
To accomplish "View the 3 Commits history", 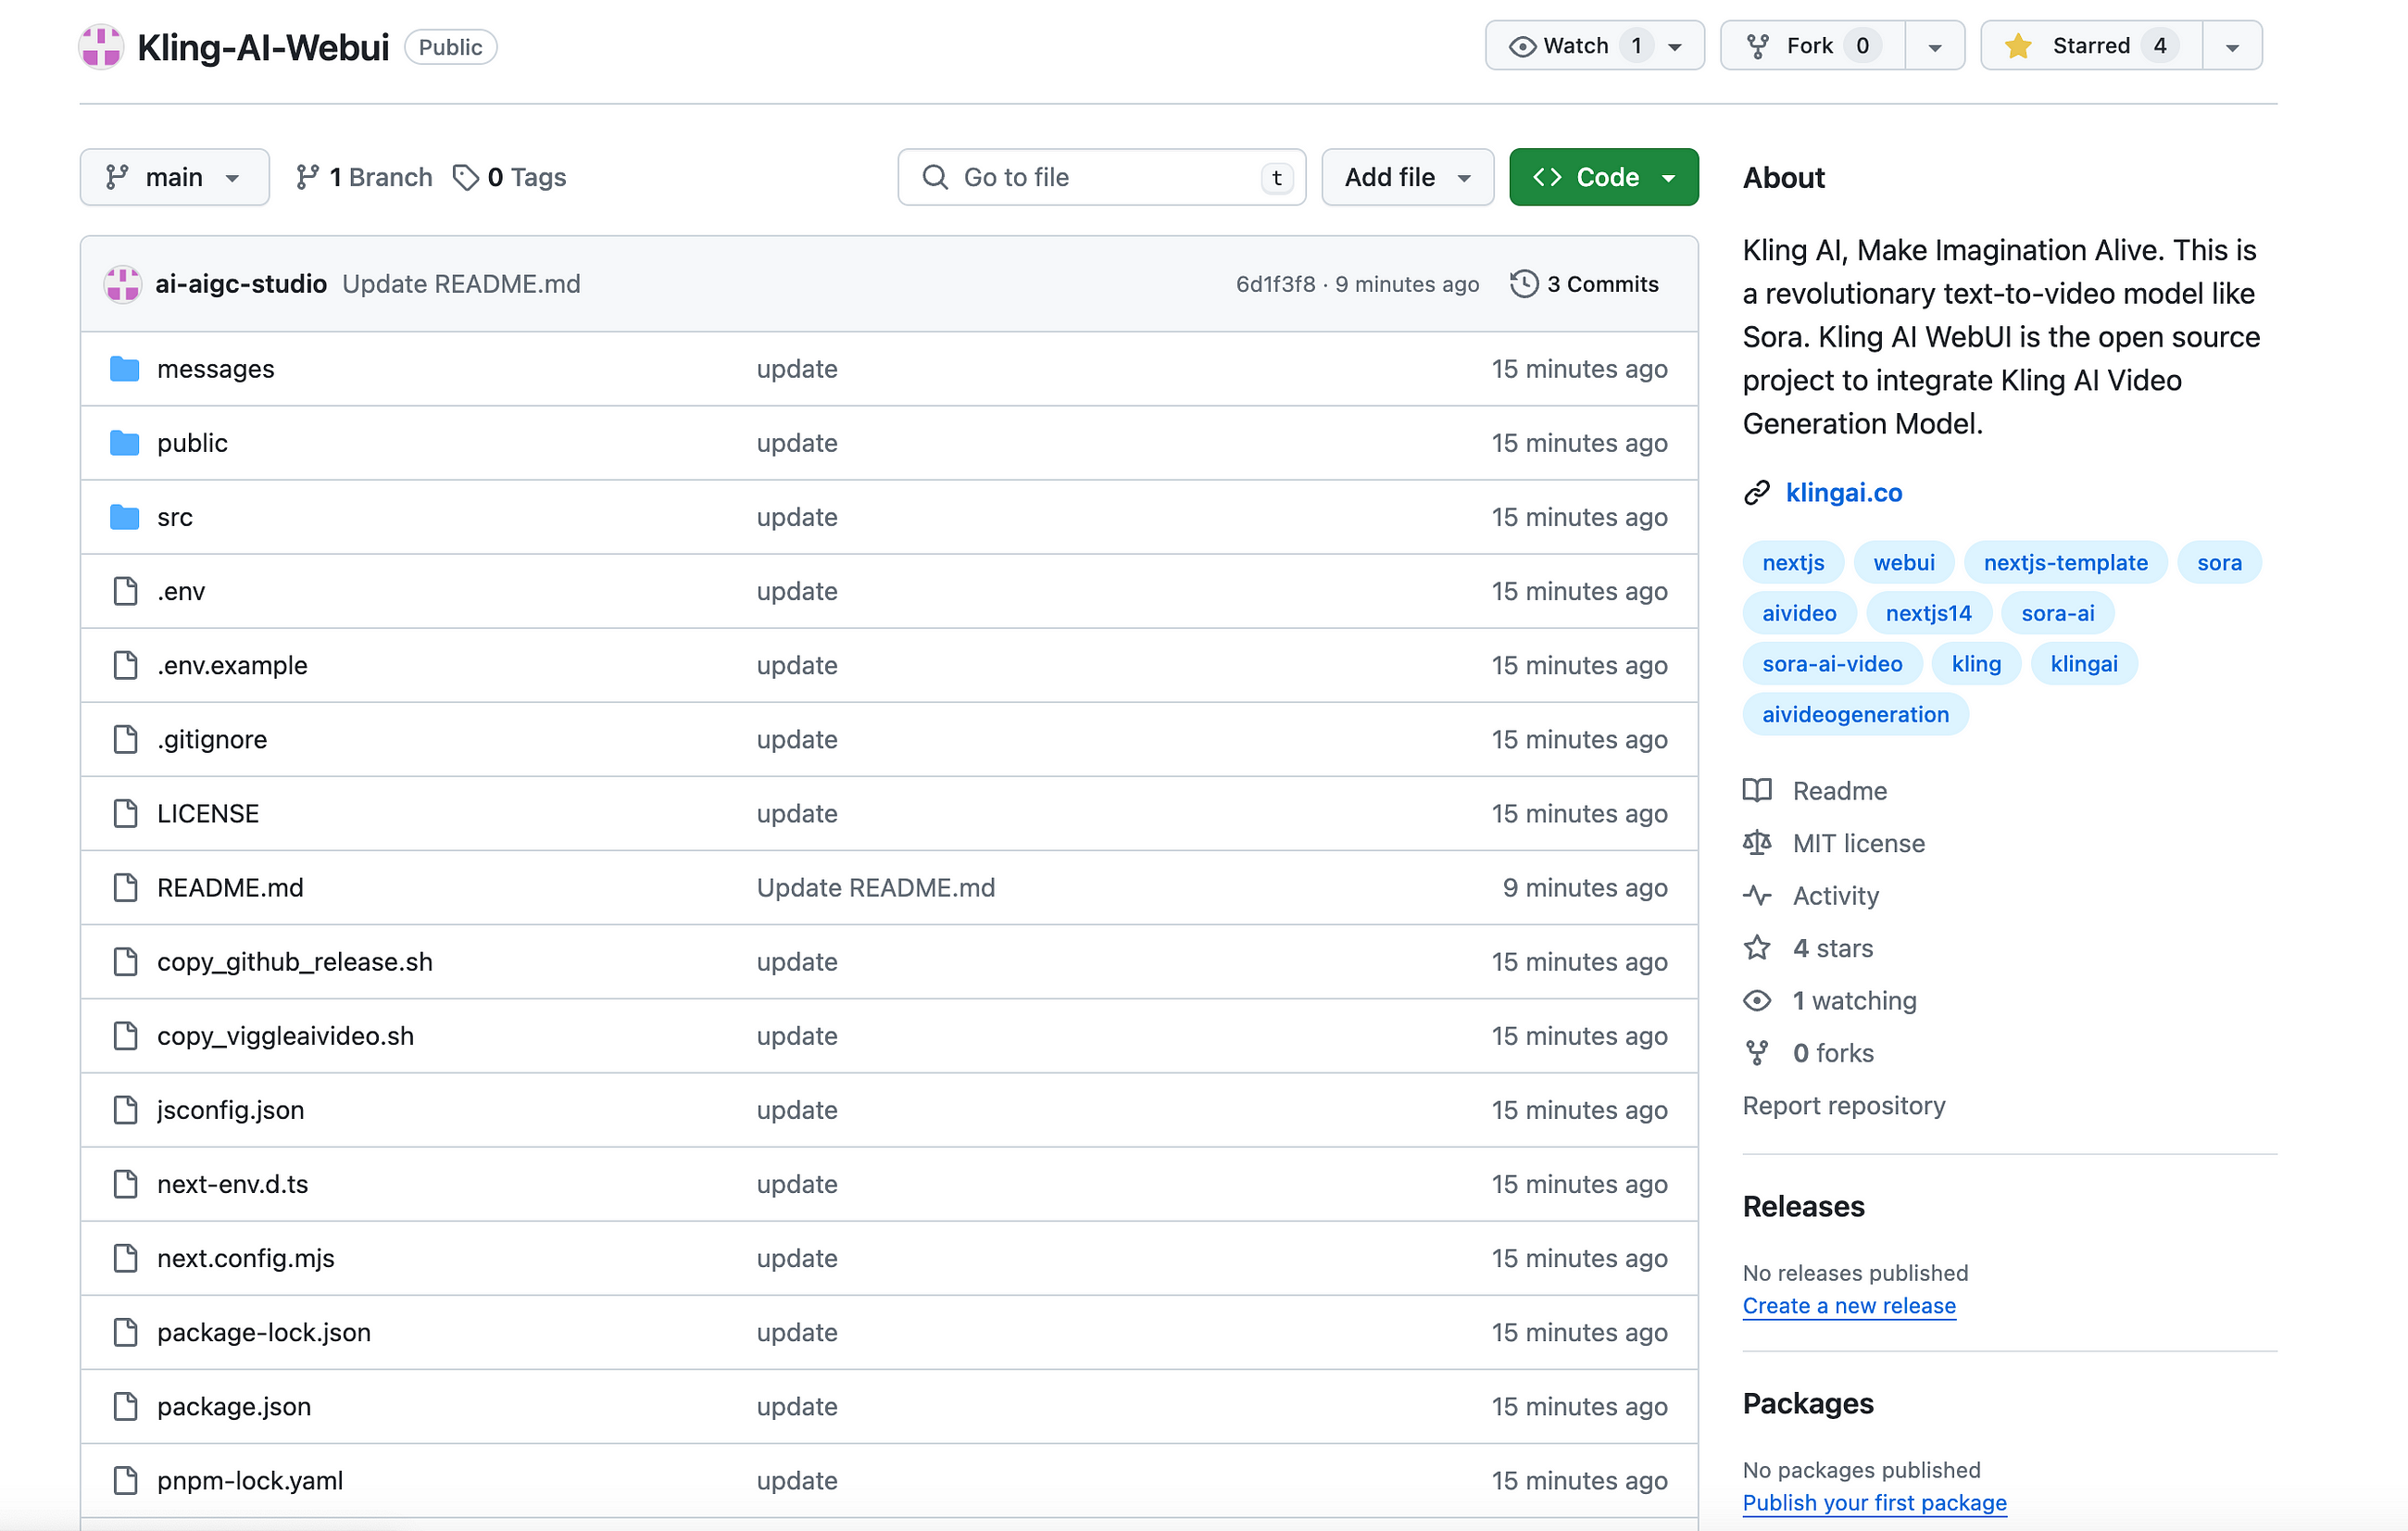I will pos(1585,284).
